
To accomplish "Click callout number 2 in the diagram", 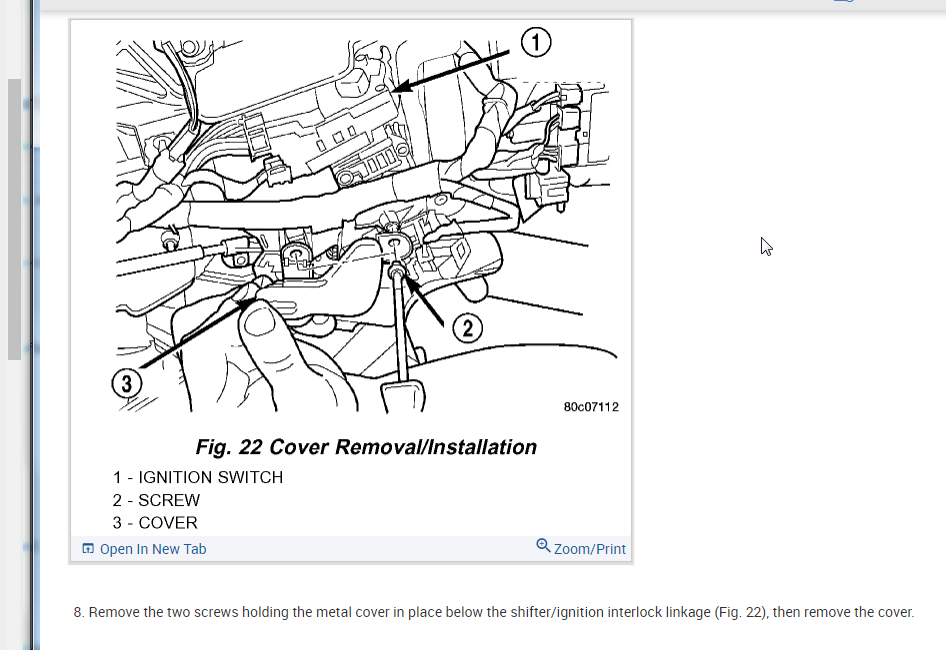I will 469,328.
